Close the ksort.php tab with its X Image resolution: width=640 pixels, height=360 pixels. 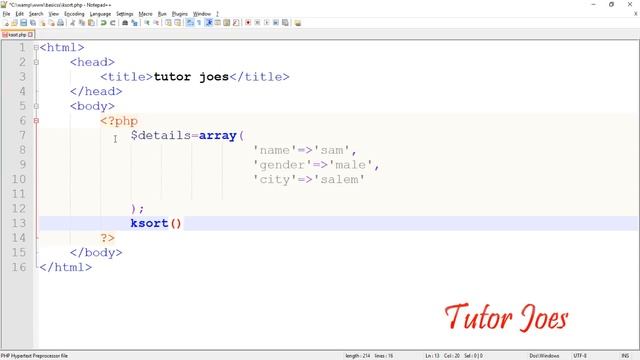pyautogui.click(x=31, y=35)
